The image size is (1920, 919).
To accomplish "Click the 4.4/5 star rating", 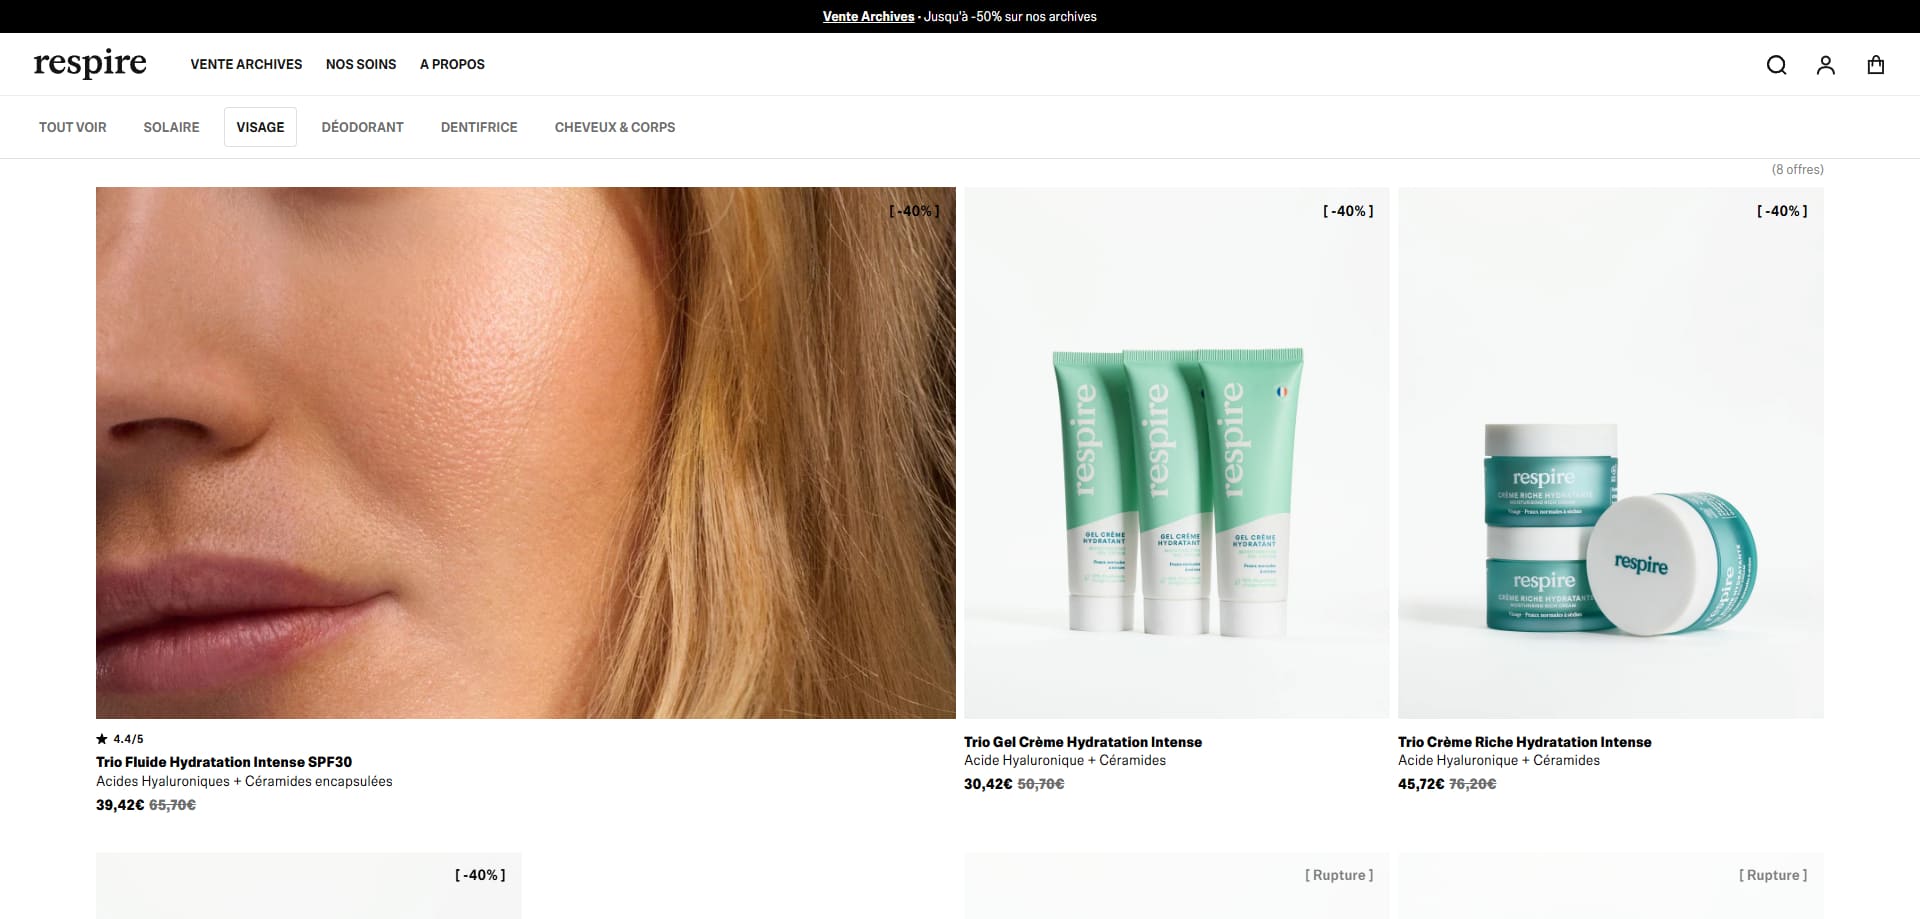I will click(x=120, y=739).
